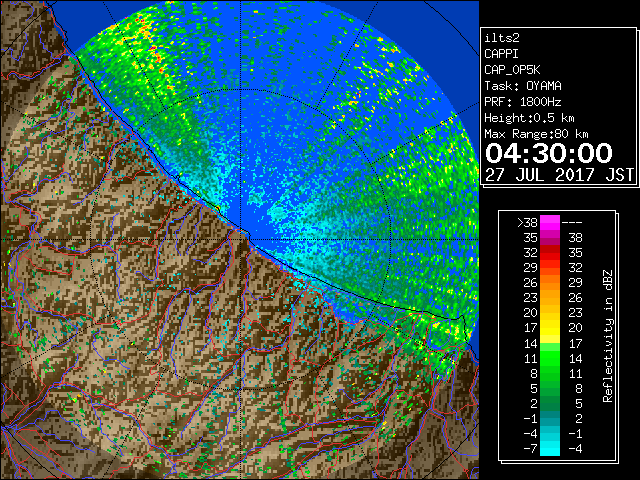Click the green 8 dBZ color band

(x=550, y=373)
